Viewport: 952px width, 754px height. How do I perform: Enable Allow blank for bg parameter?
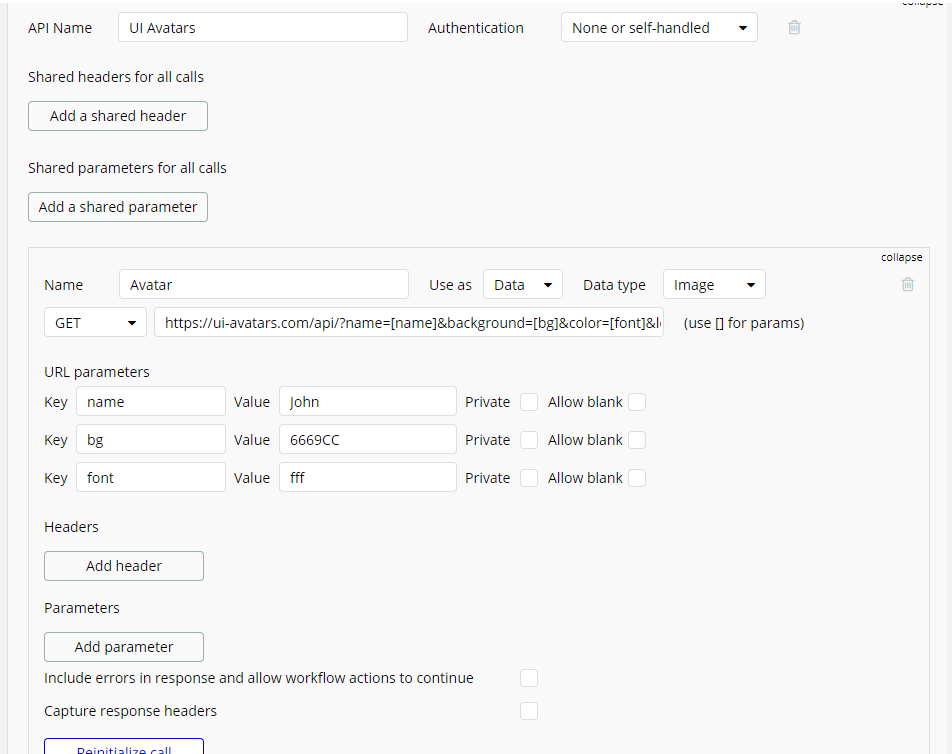(637, 440)
